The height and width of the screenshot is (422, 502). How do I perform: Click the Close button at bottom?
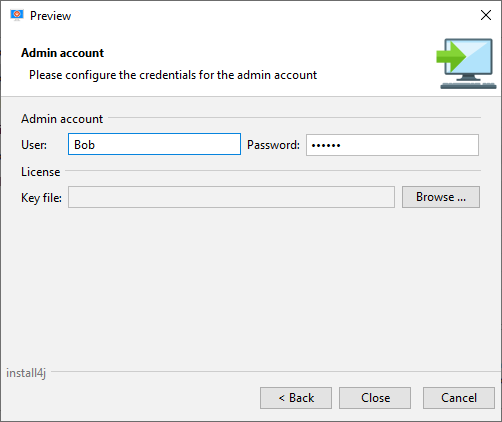375,398
